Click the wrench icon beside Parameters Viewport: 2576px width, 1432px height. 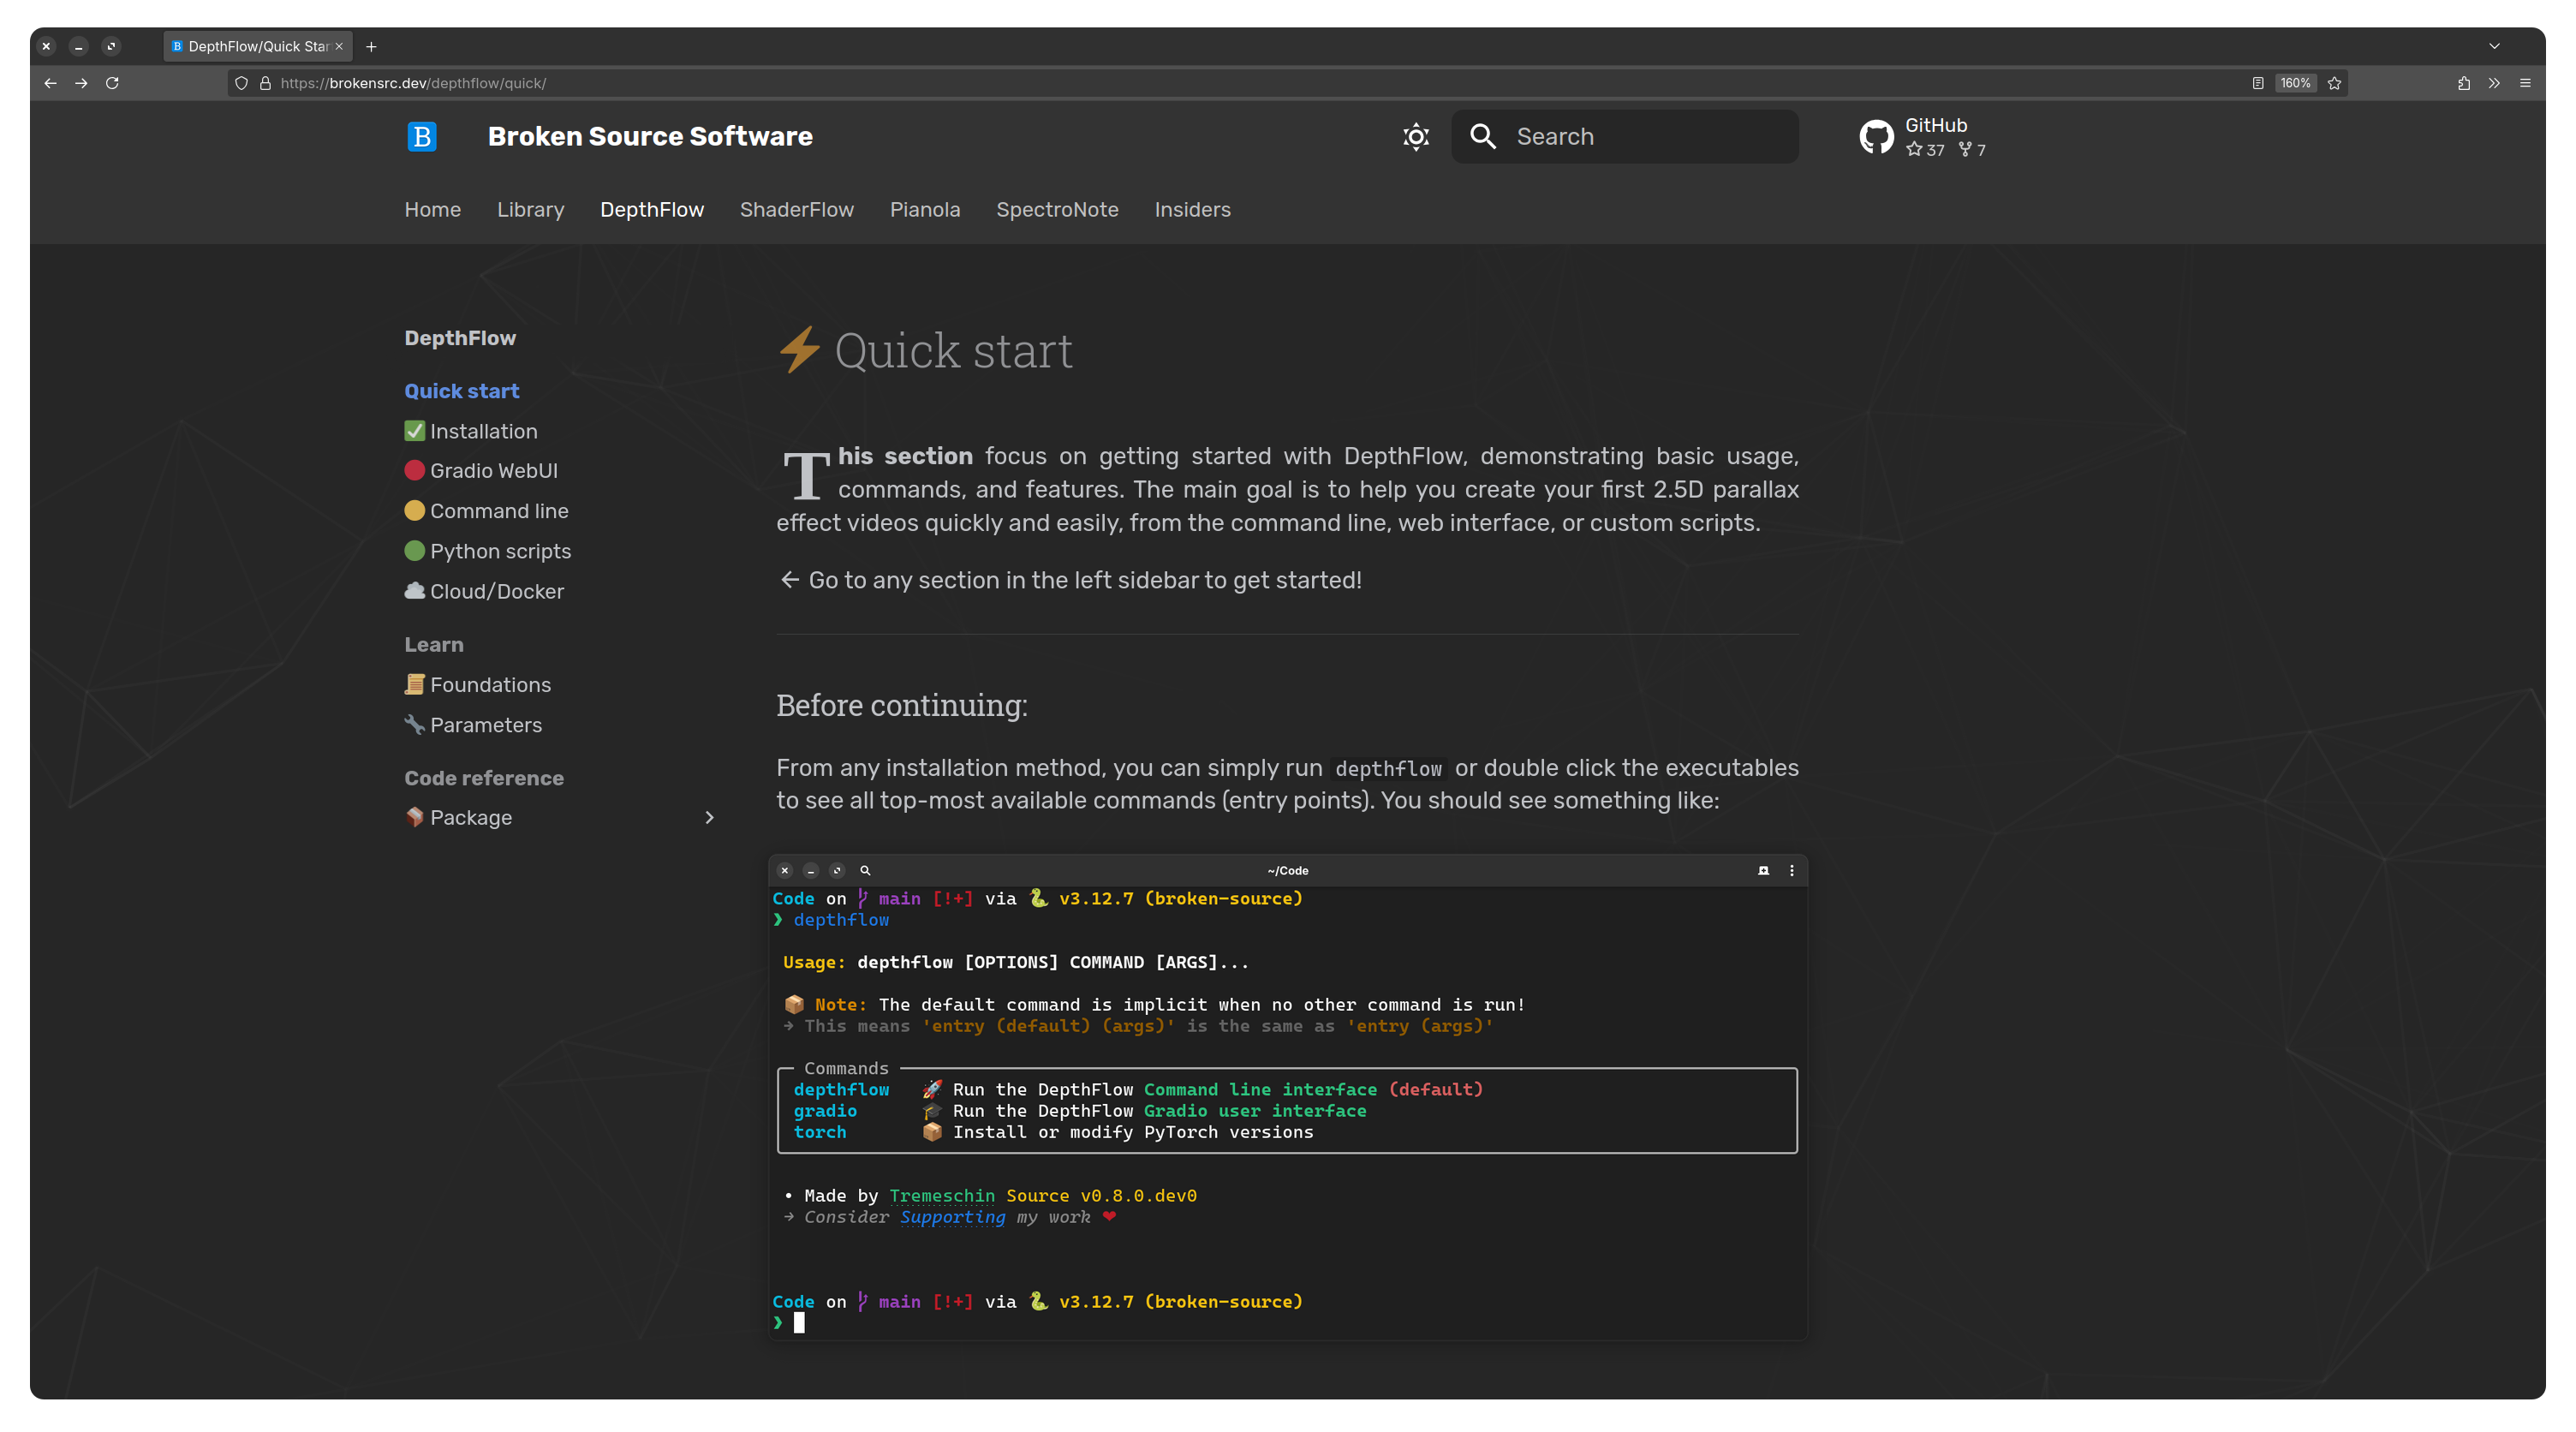coord(414,724)
